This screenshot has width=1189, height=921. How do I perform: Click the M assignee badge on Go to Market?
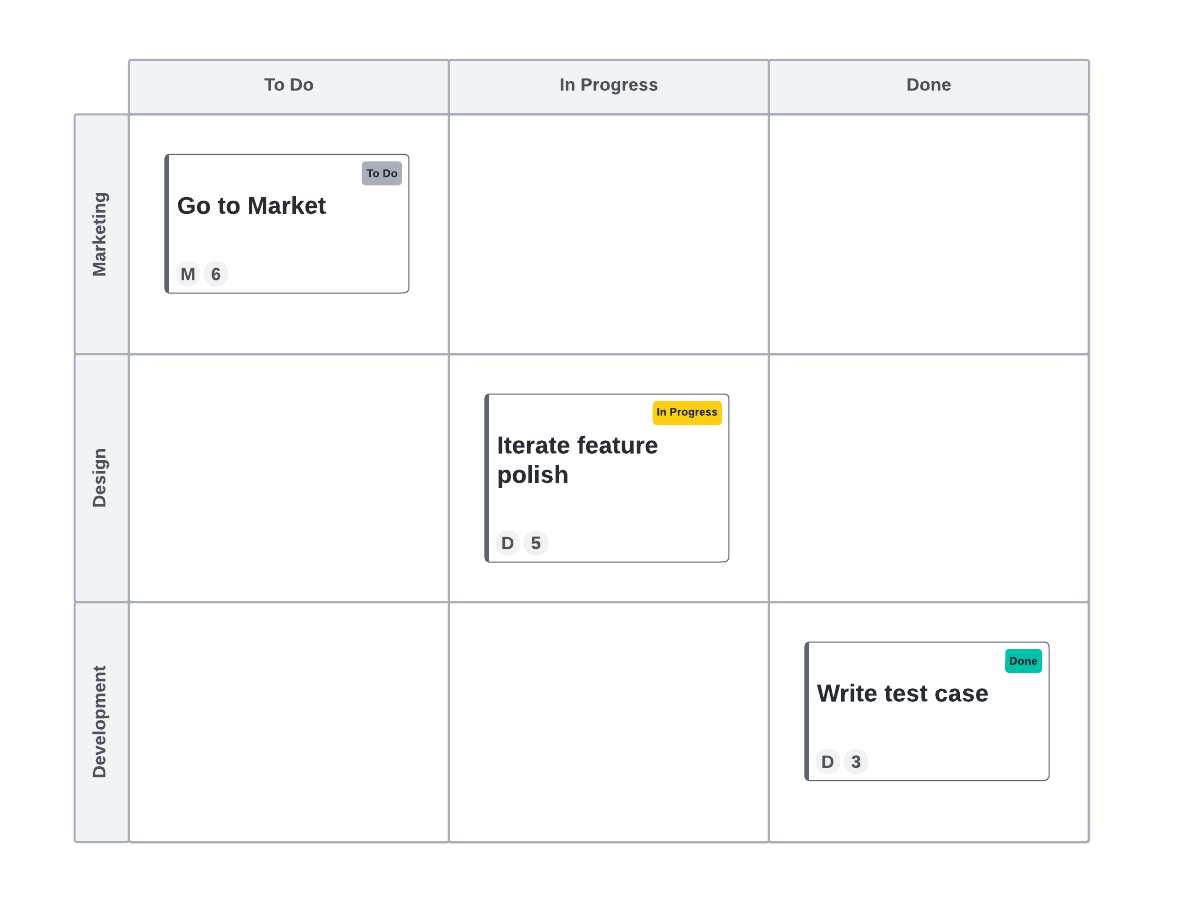click(188, 274)
